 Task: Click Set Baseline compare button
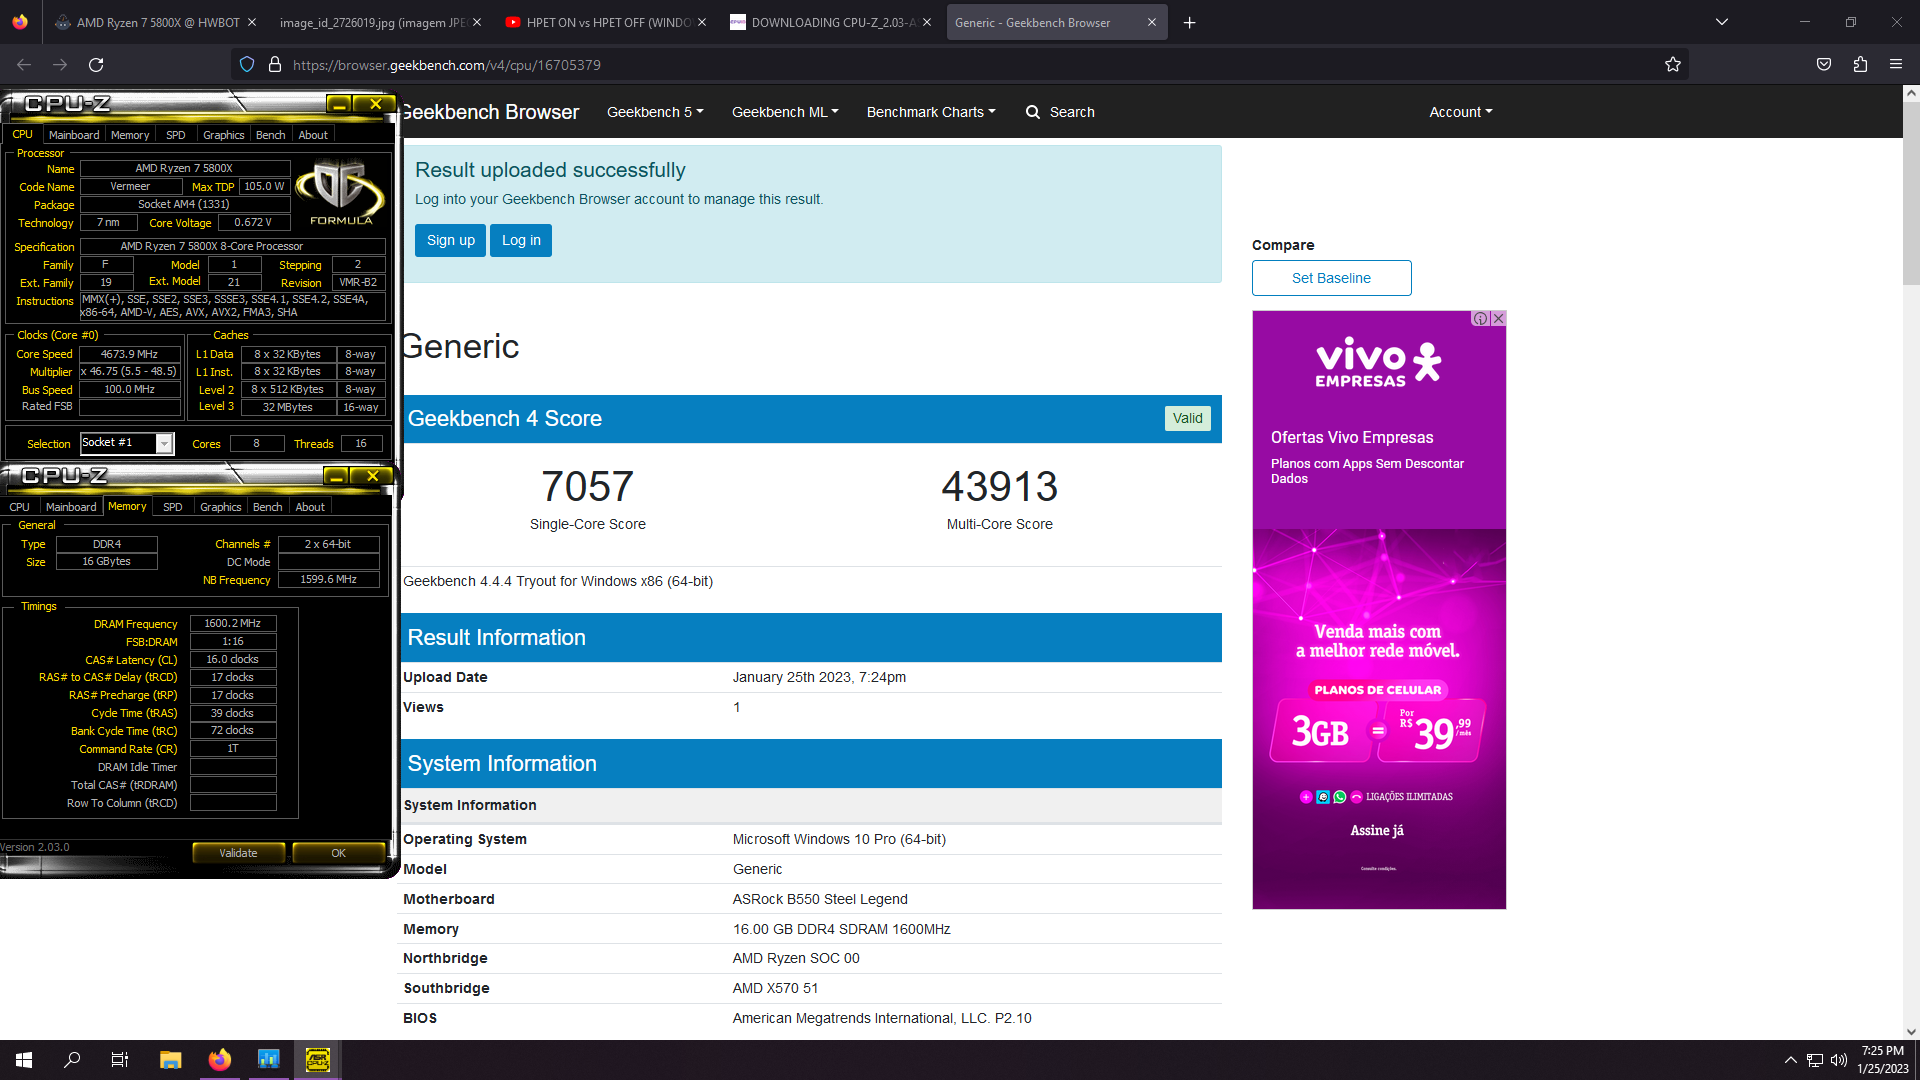coord(1331,278)
